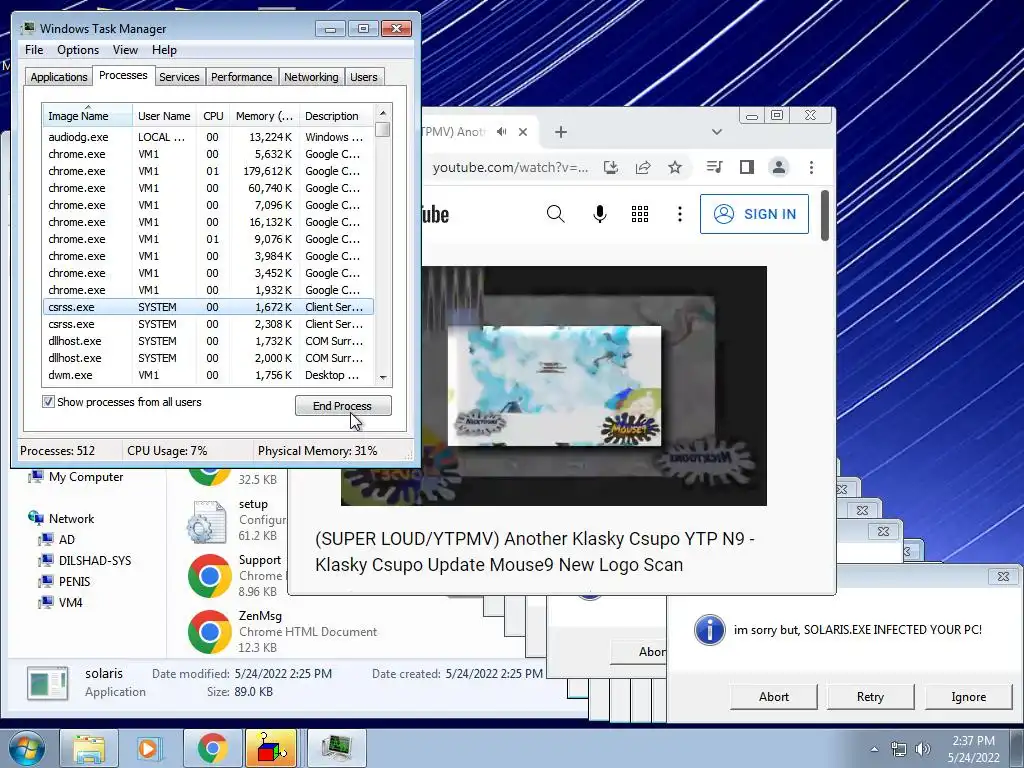The width and height of the screenshot is (1024, 768).
Task: Toggle Show processes from all users checkbox
Action: click(x=48, y=402)
